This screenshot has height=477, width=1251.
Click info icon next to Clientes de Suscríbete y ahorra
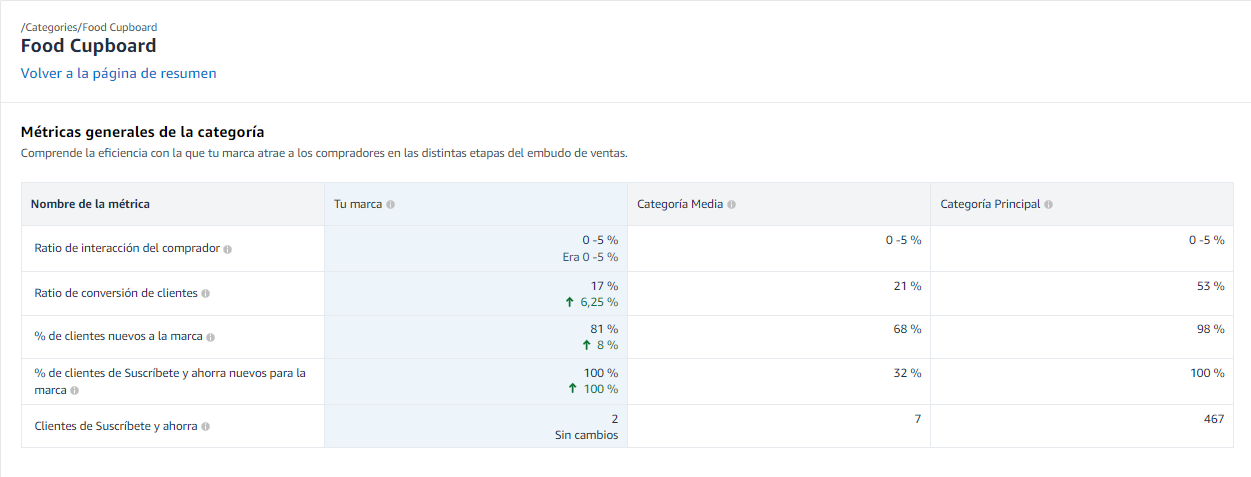205,427
